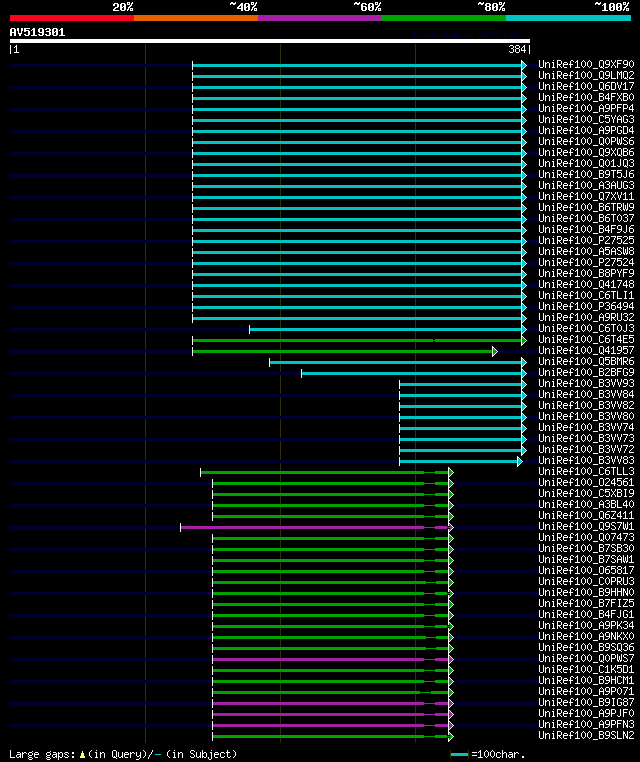The image size is (640, 762).
Task: Open the UniRef100_B9HHN0 entry
Action: coord(586,592)
